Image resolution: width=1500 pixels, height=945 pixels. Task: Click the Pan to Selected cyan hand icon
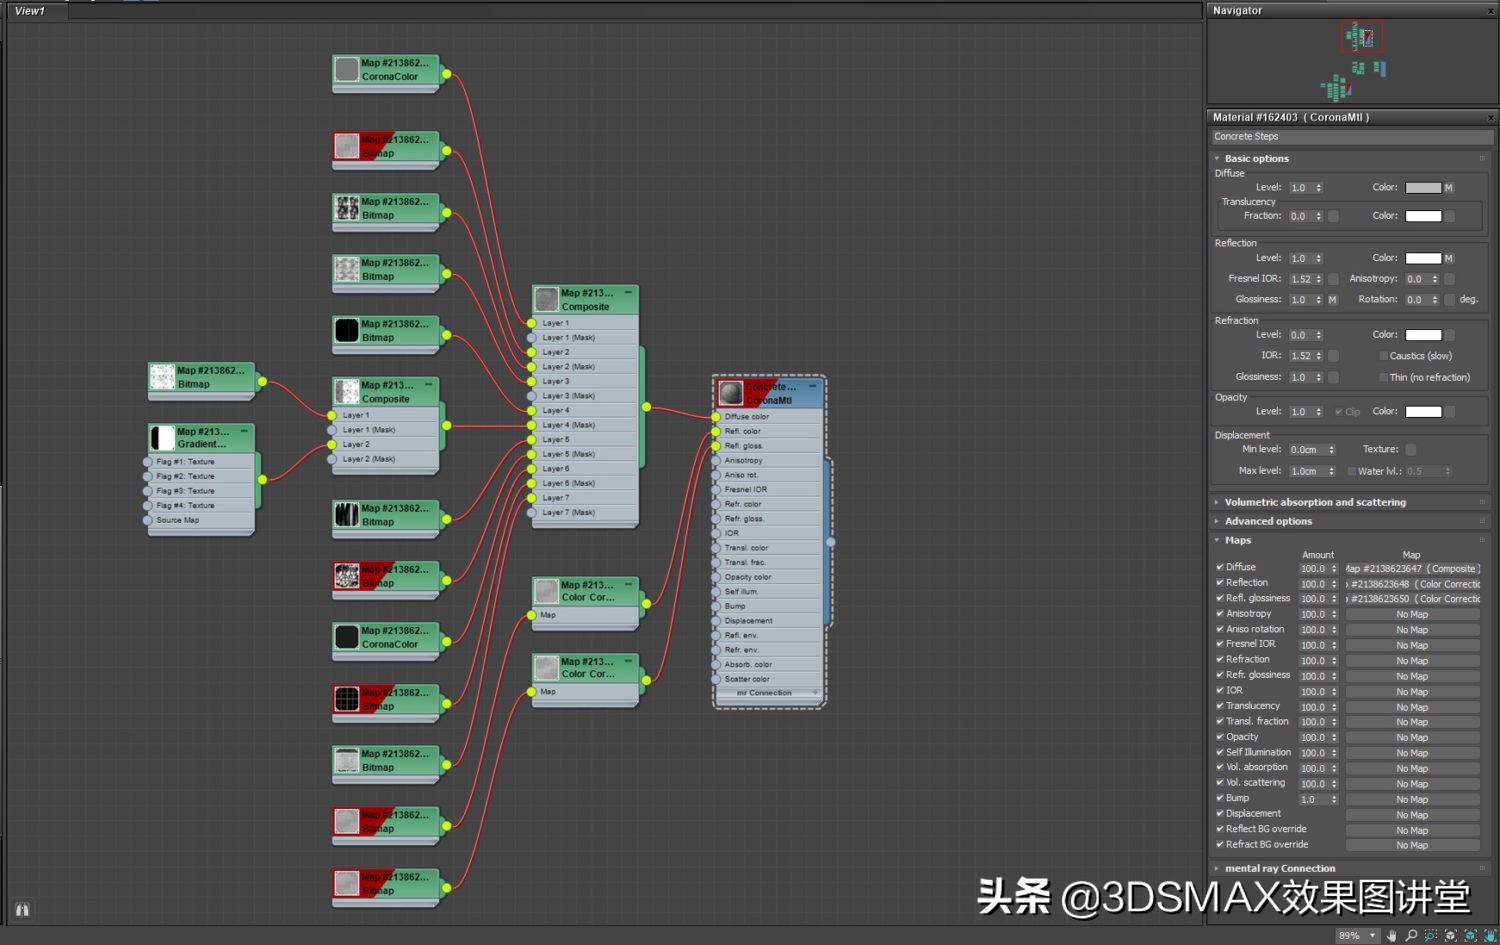click(x=1489, y=935)
